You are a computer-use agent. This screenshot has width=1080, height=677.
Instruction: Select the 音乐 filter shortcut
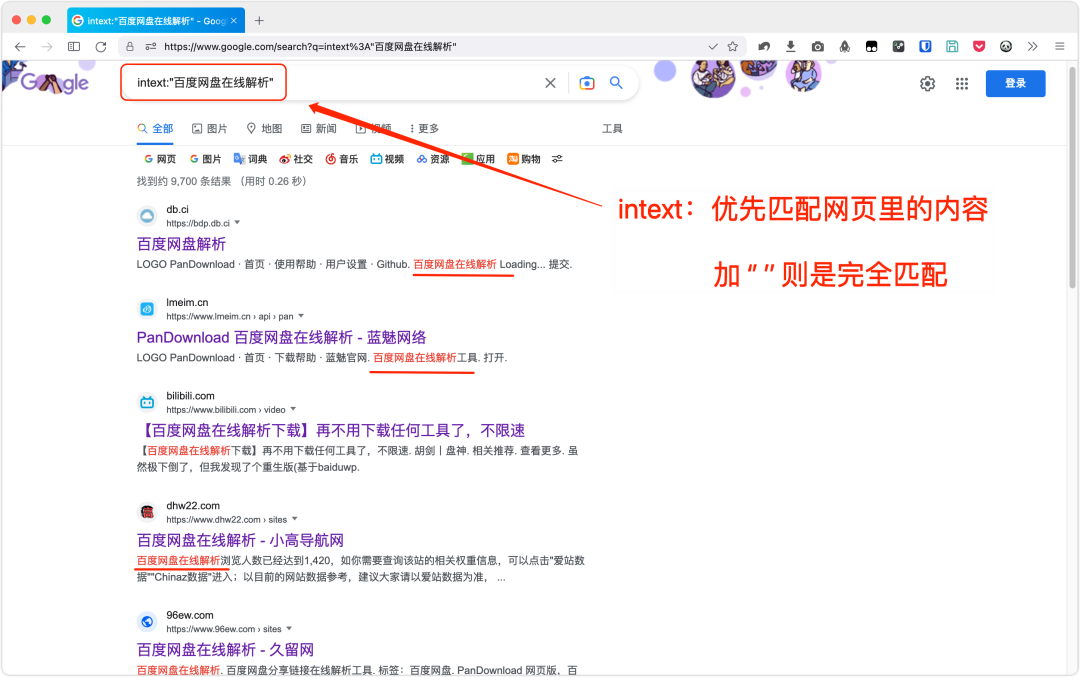pos(342,159)
